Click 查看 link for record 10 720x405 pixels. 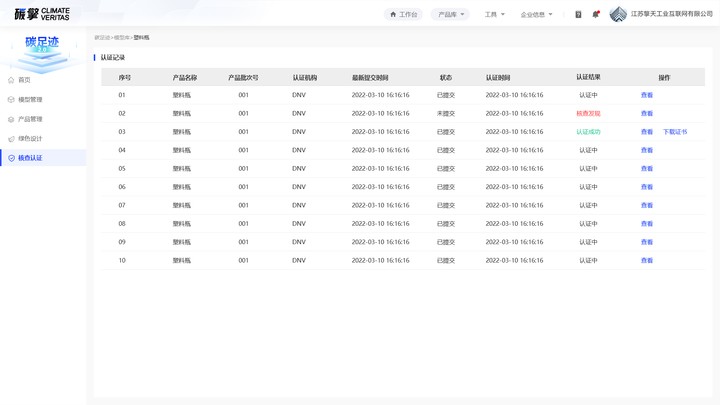coord(647,260)
